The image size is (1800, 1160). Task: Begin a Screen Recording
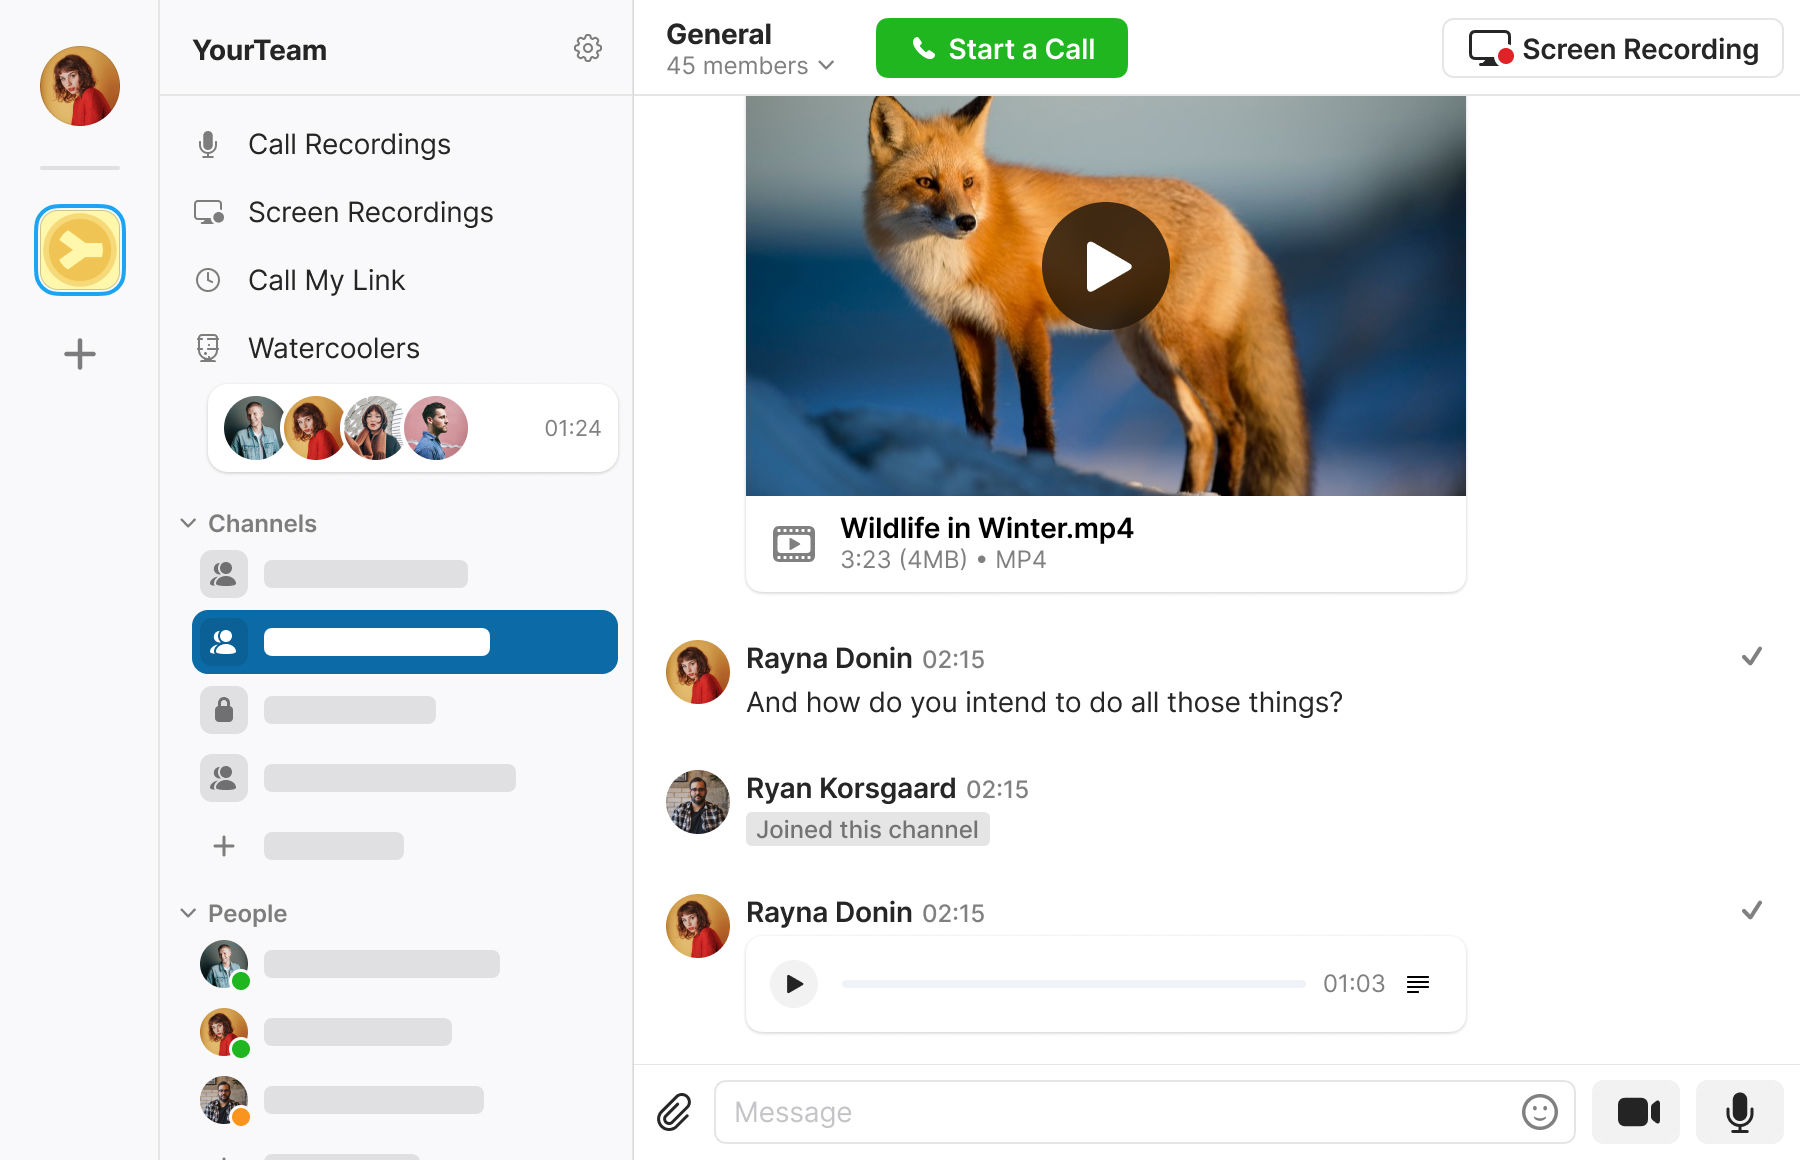coord(1612,48)
